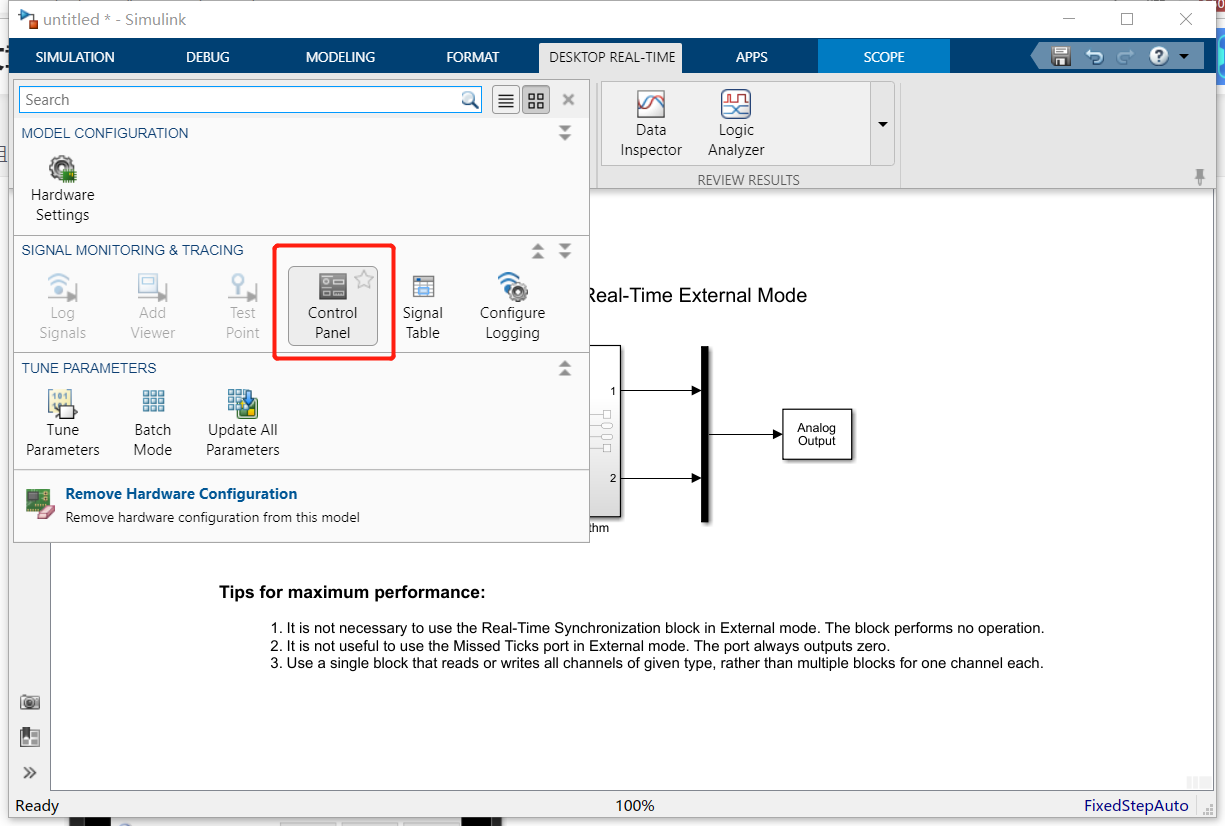Switch to the FORMAT tab
This screenshot has width=1225, height=826.
click(473, 57)
